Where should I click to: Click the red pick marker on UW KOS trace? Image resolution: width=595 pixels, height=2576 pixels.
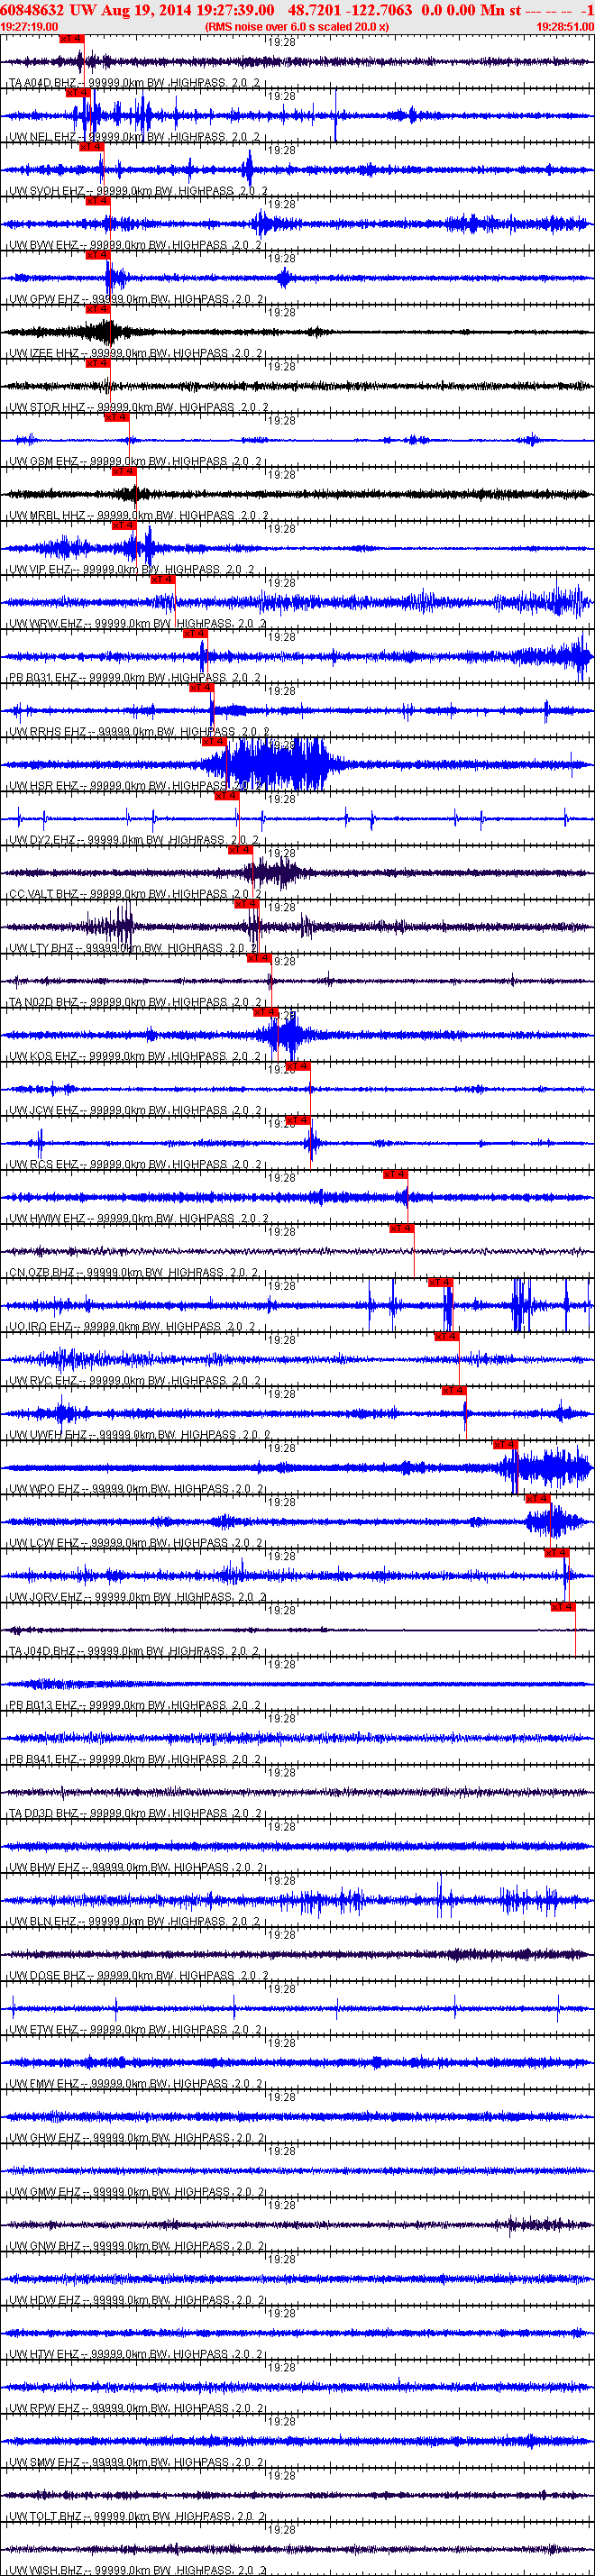[x=266, y=1012]
